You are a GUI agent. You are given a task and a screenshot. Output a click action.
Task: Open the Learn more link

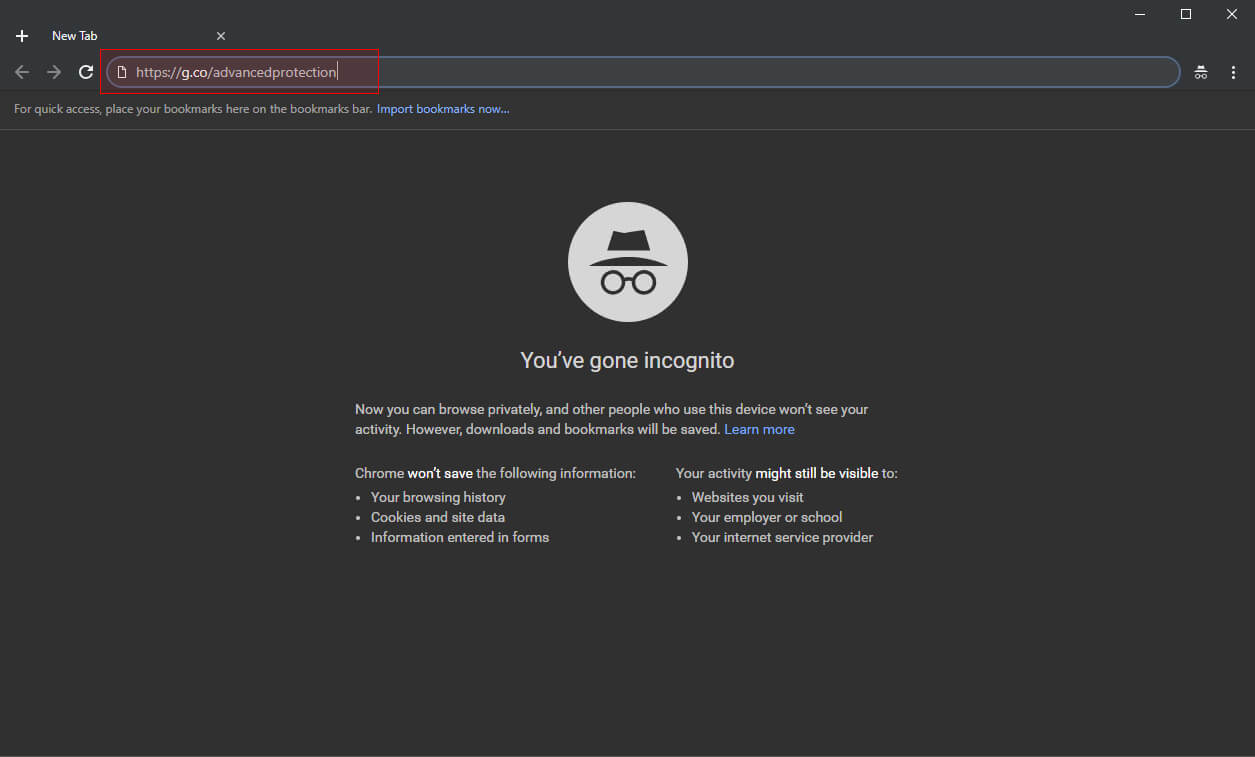[x=759, y=429]
